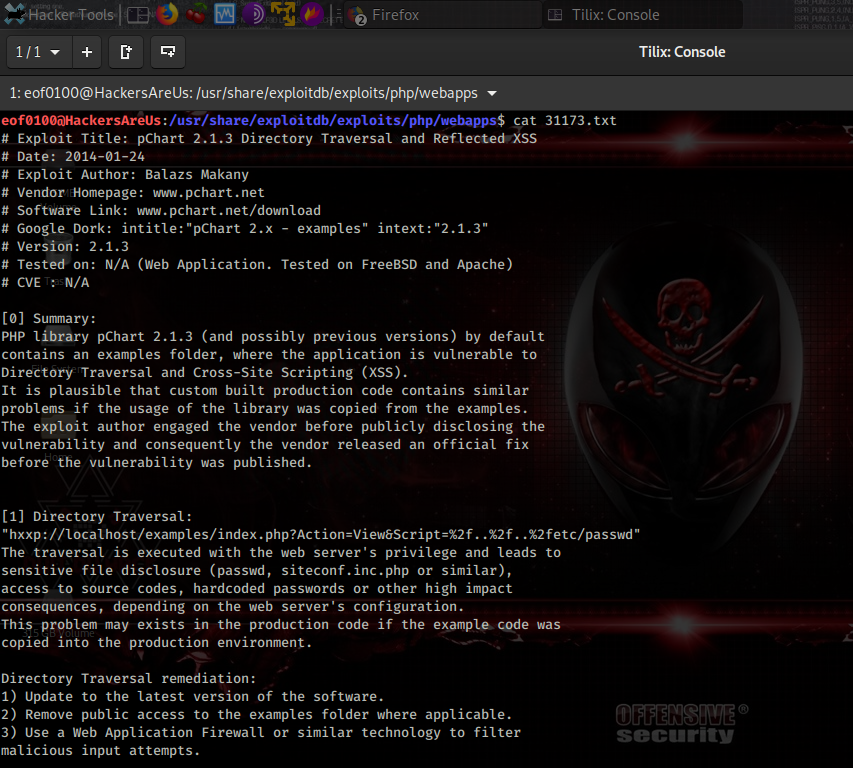Add a new session with plus button
This screenshot has width=853, height=768.
tap(87, 52)
